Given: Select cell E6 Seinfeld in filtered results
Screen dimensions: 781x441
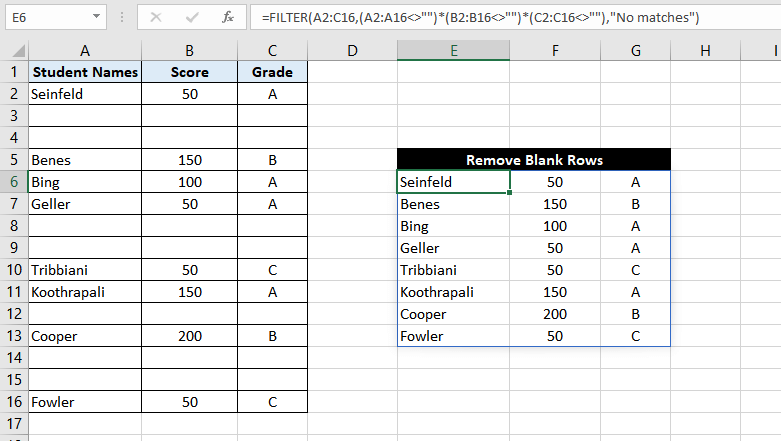Looking at the screenshot, I should (453, 182).
